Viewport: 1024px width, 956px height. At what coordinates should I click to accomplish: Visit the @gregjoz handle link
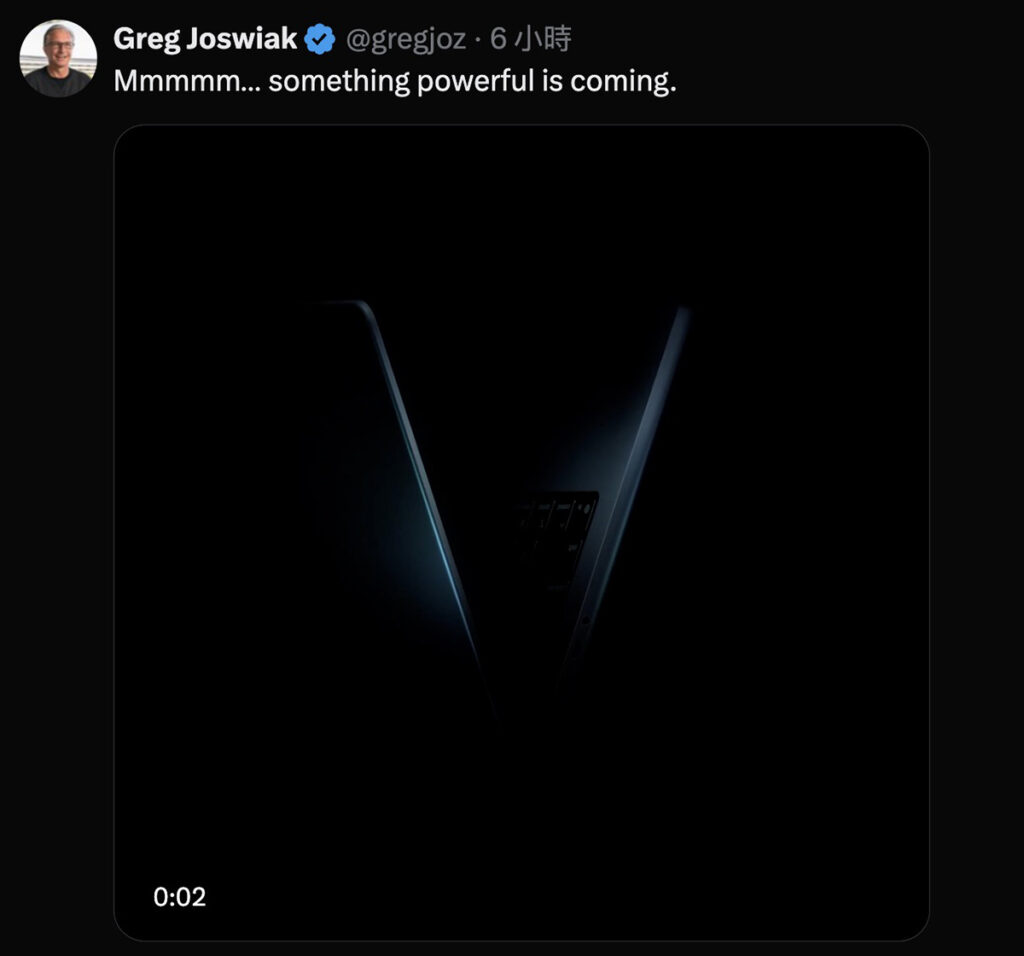coord(405,40)
